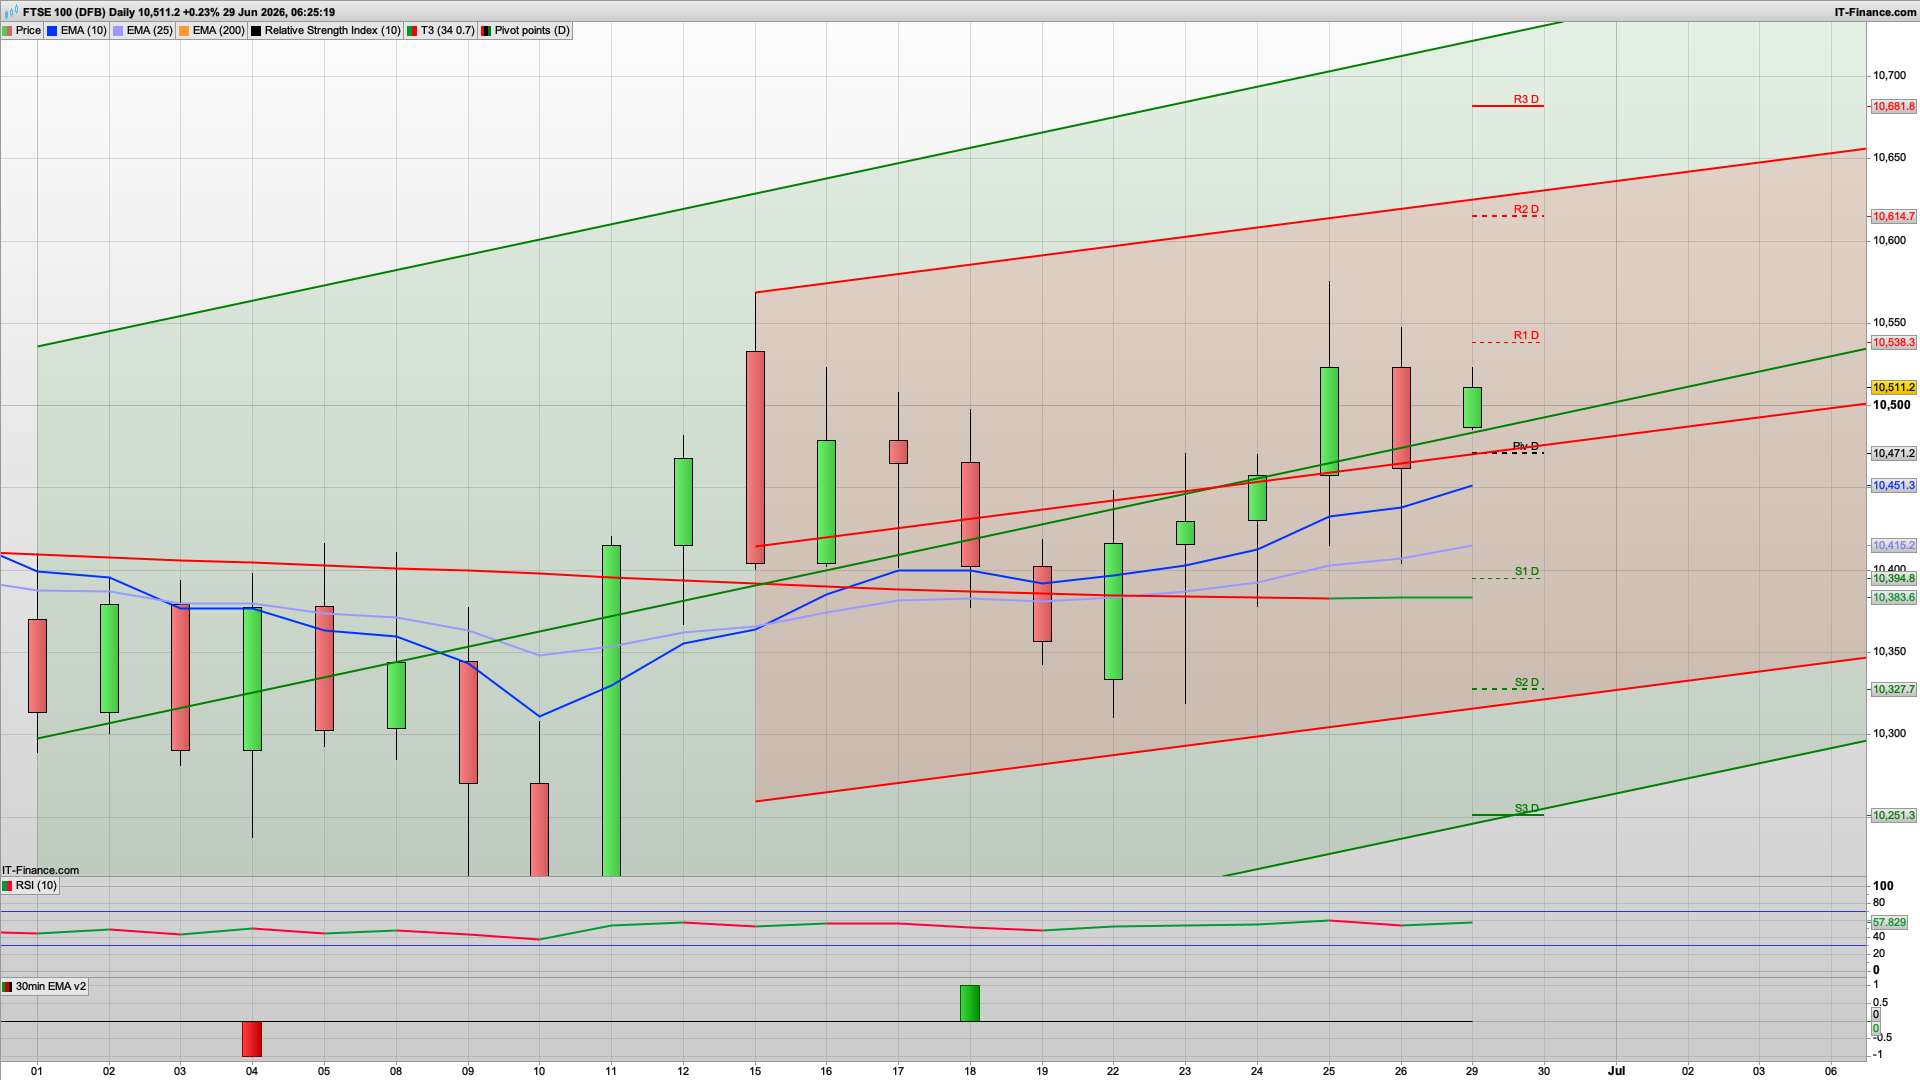
Task: Click the IT-Finance.com watermark above RSI panel
Action: click(x=41, y=871)
